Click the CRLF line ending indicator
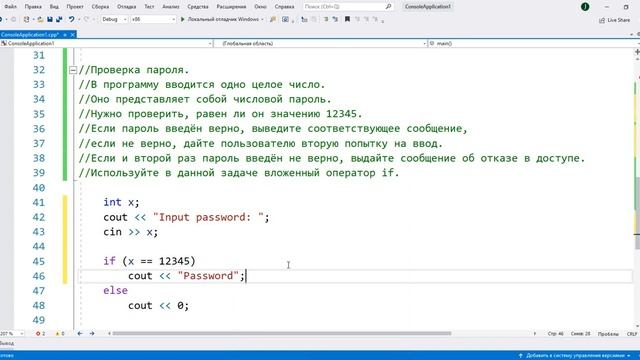640x360 pixels. point(632,334)
